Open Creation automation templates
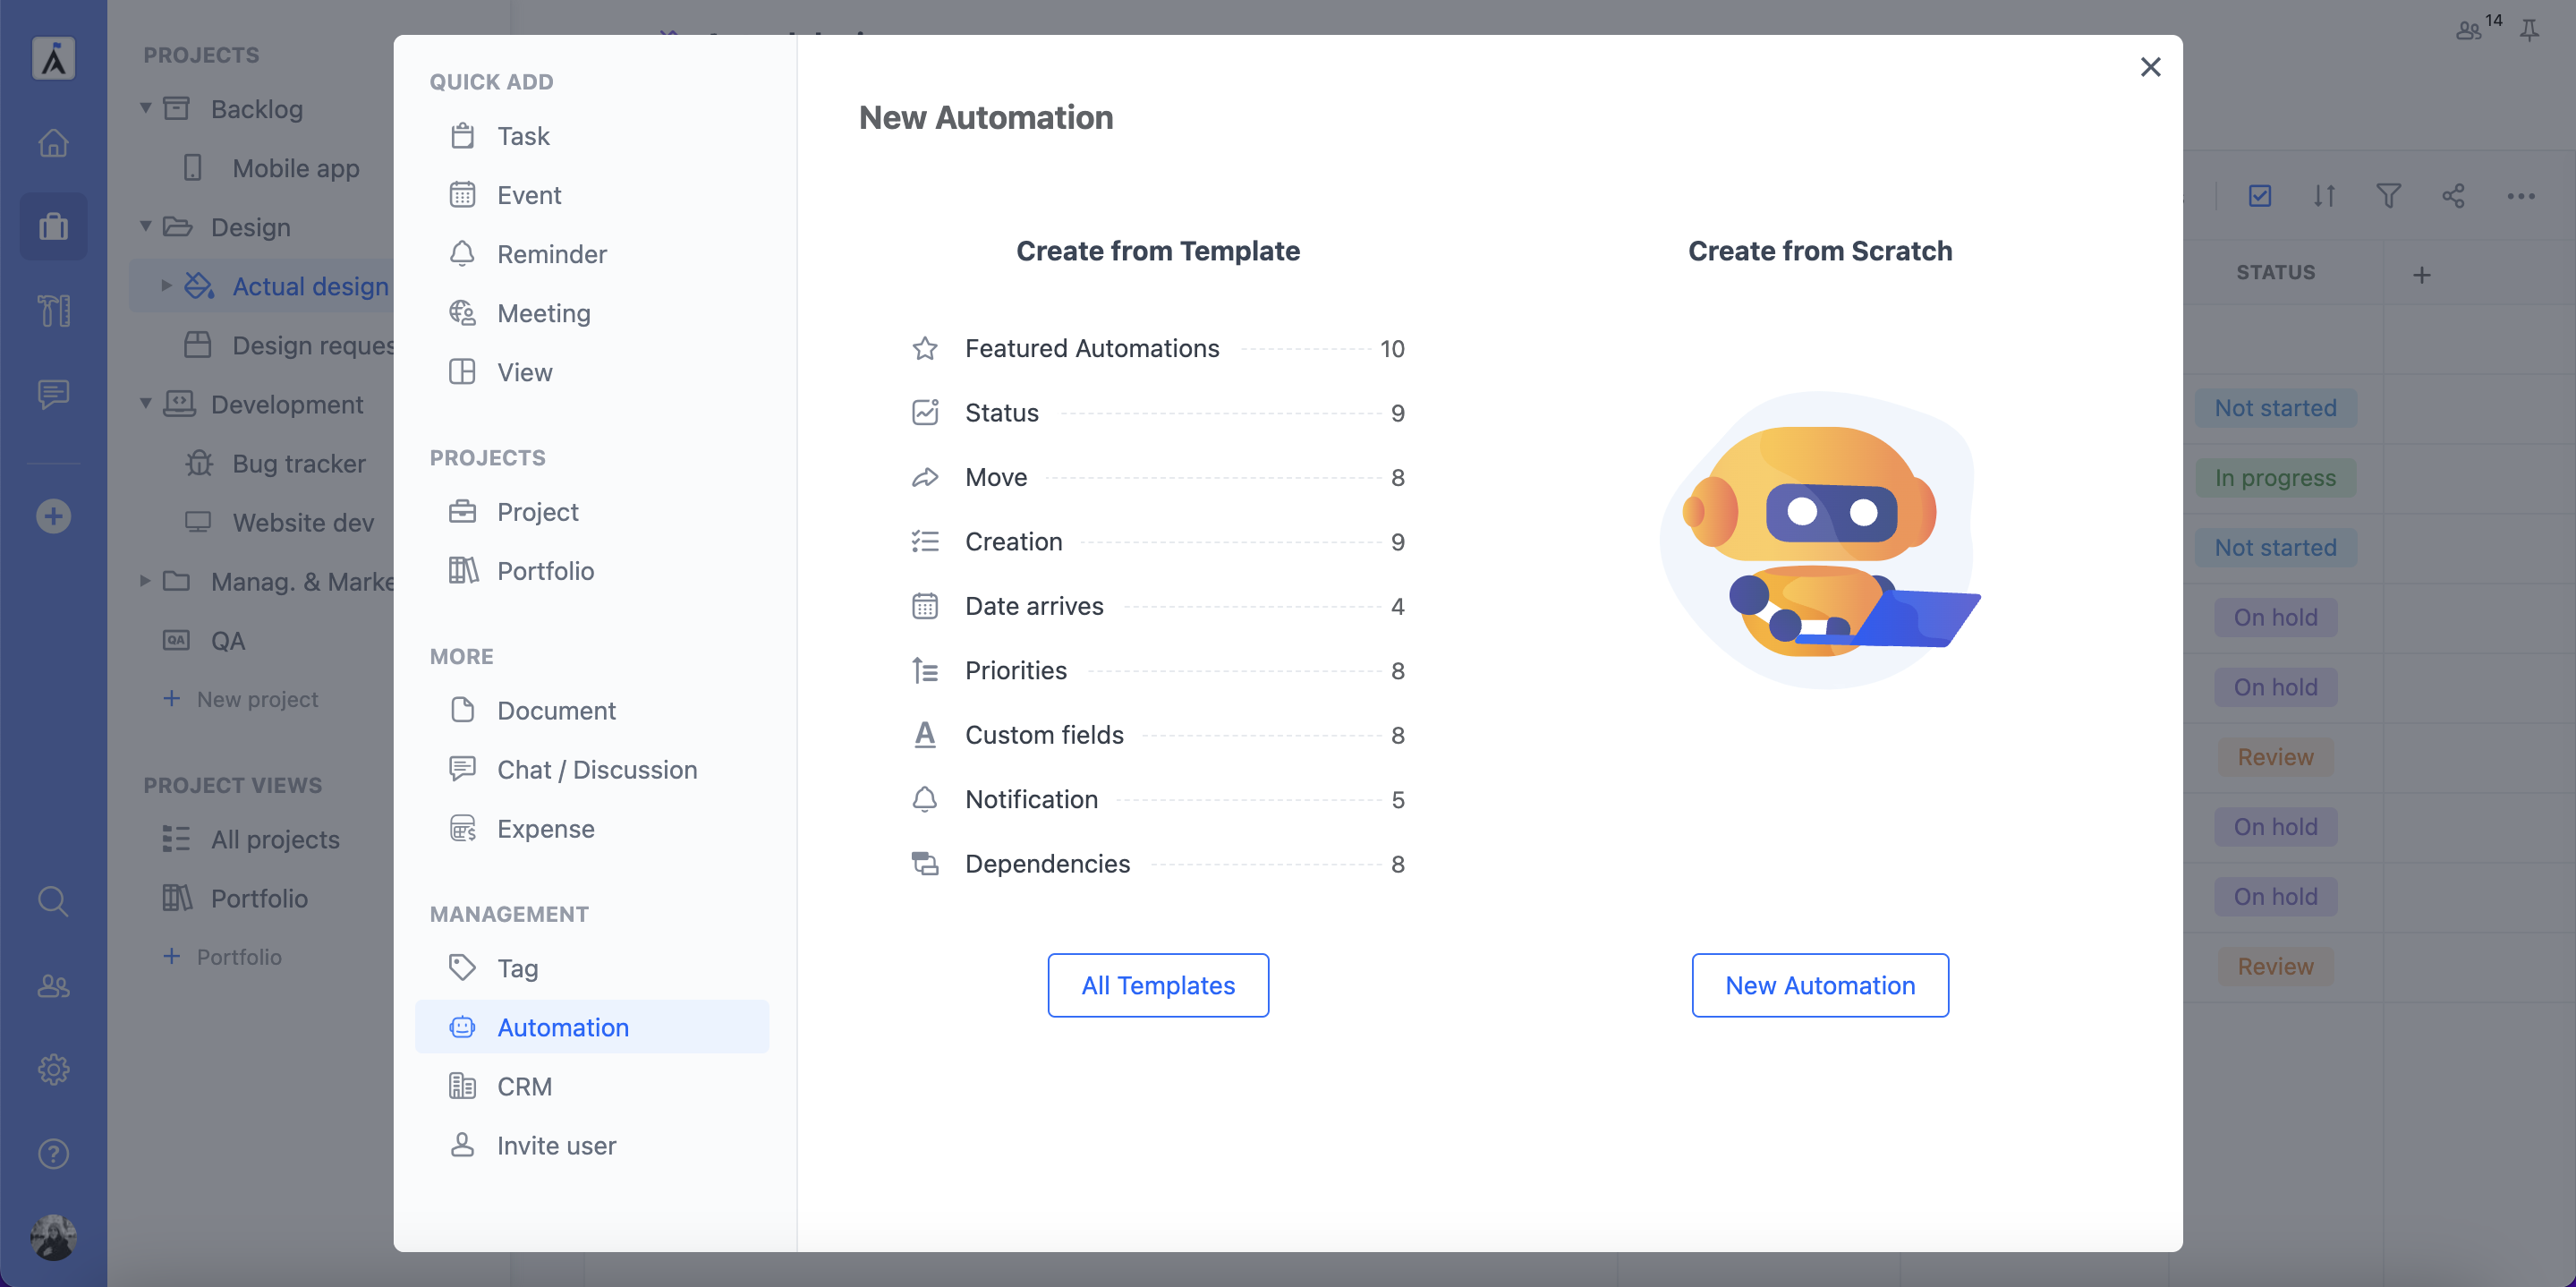 1158,542
